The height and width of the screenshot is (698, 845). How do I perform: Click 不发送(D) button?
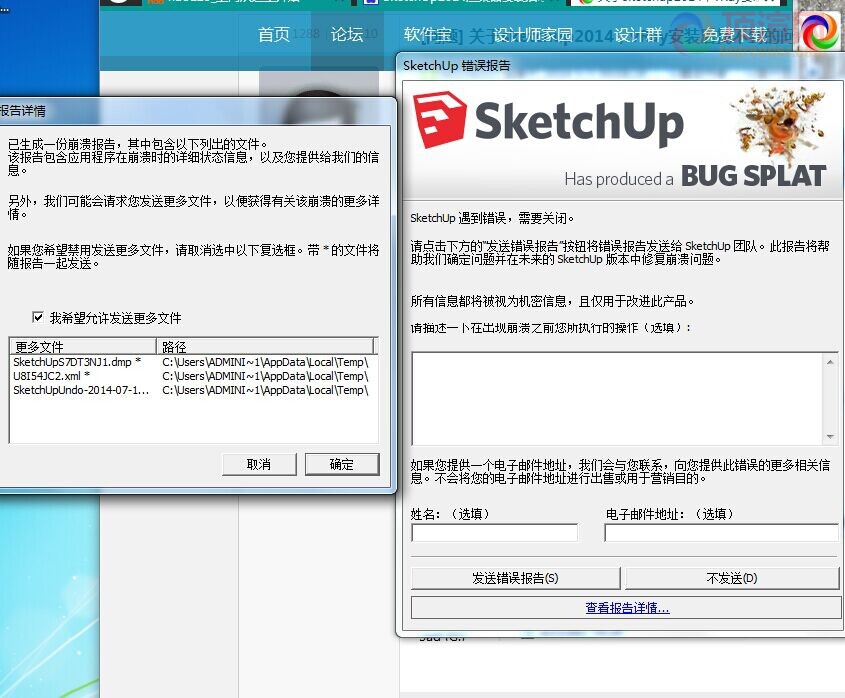point(731,578)
